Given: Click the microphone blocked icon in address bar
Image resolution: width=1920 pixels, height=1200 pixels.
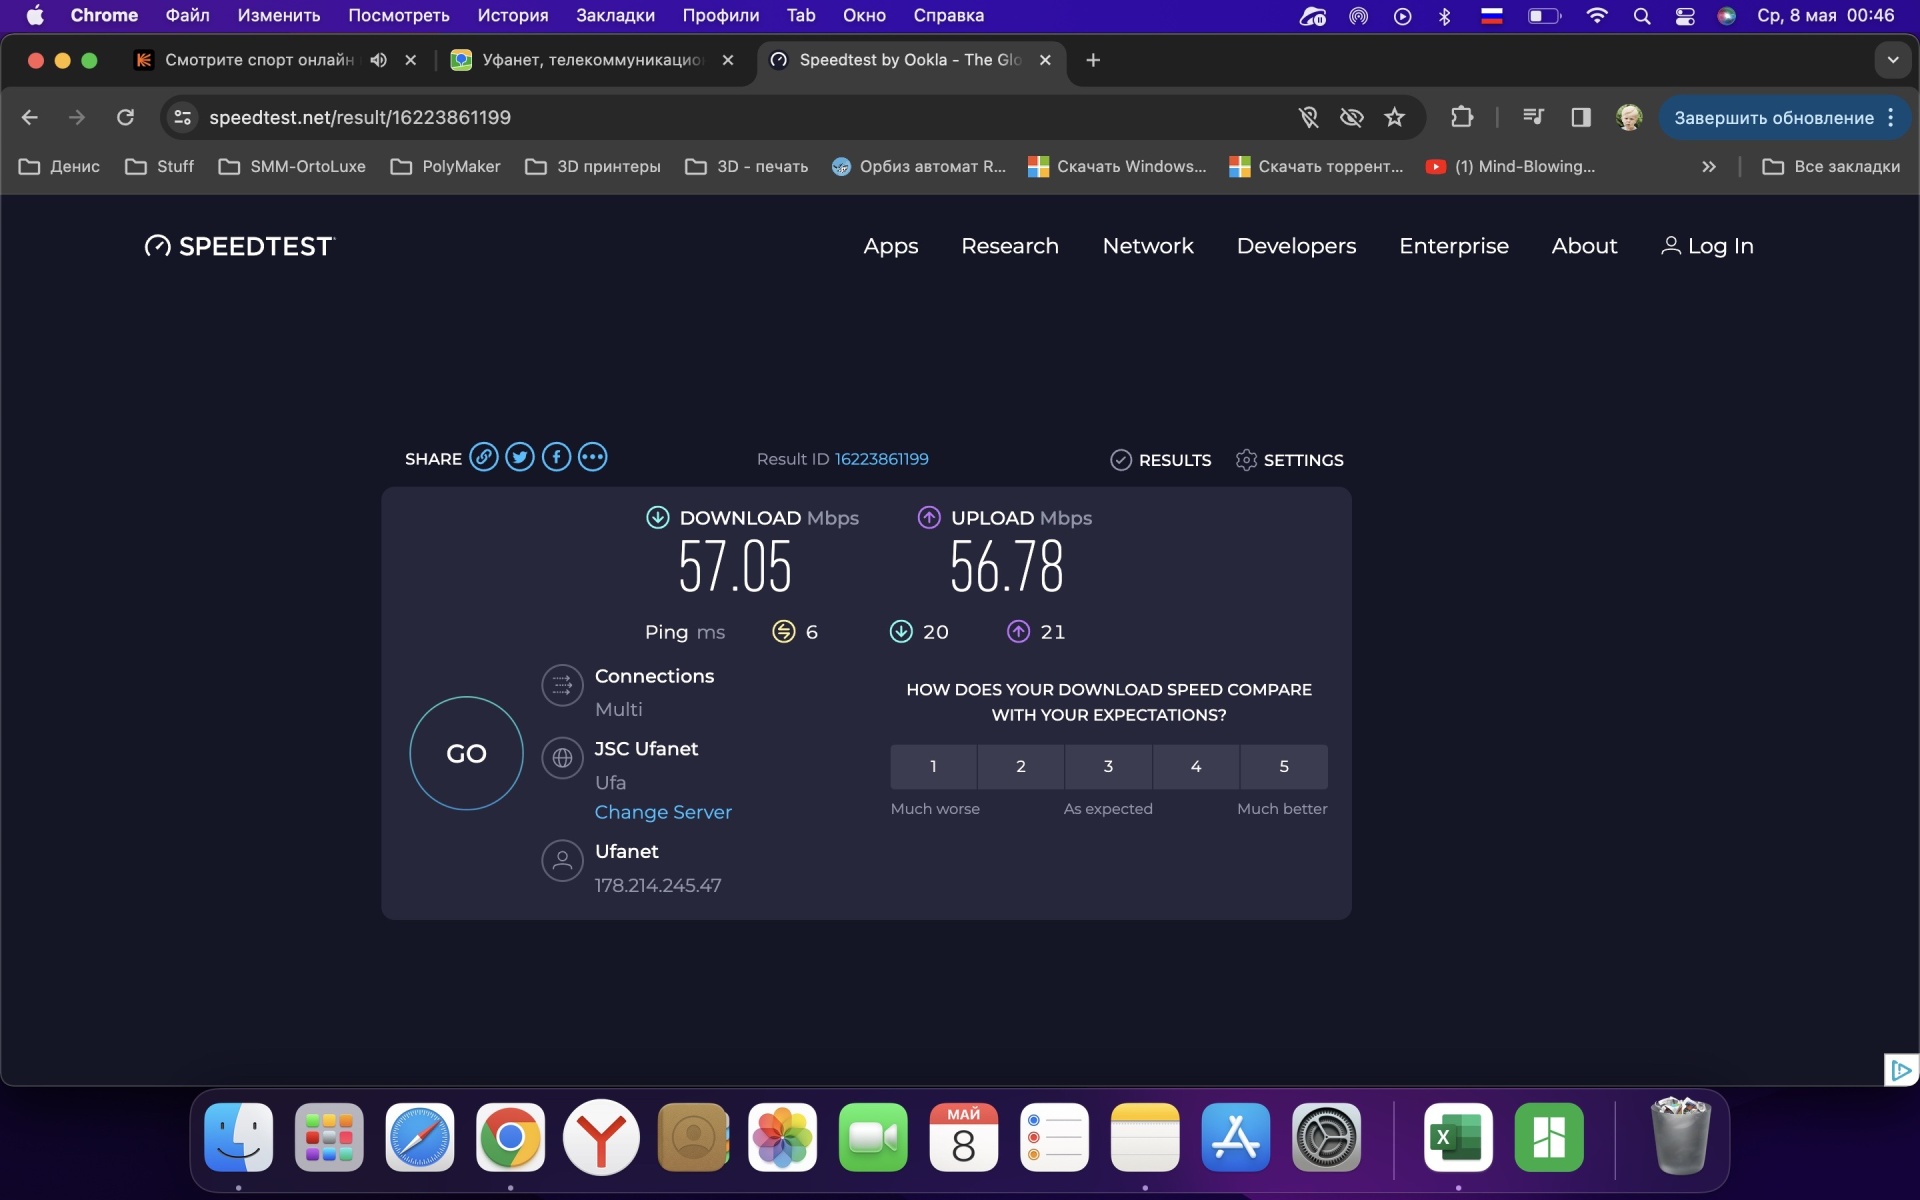Looking at the screenshot, I should point(1308,118).
